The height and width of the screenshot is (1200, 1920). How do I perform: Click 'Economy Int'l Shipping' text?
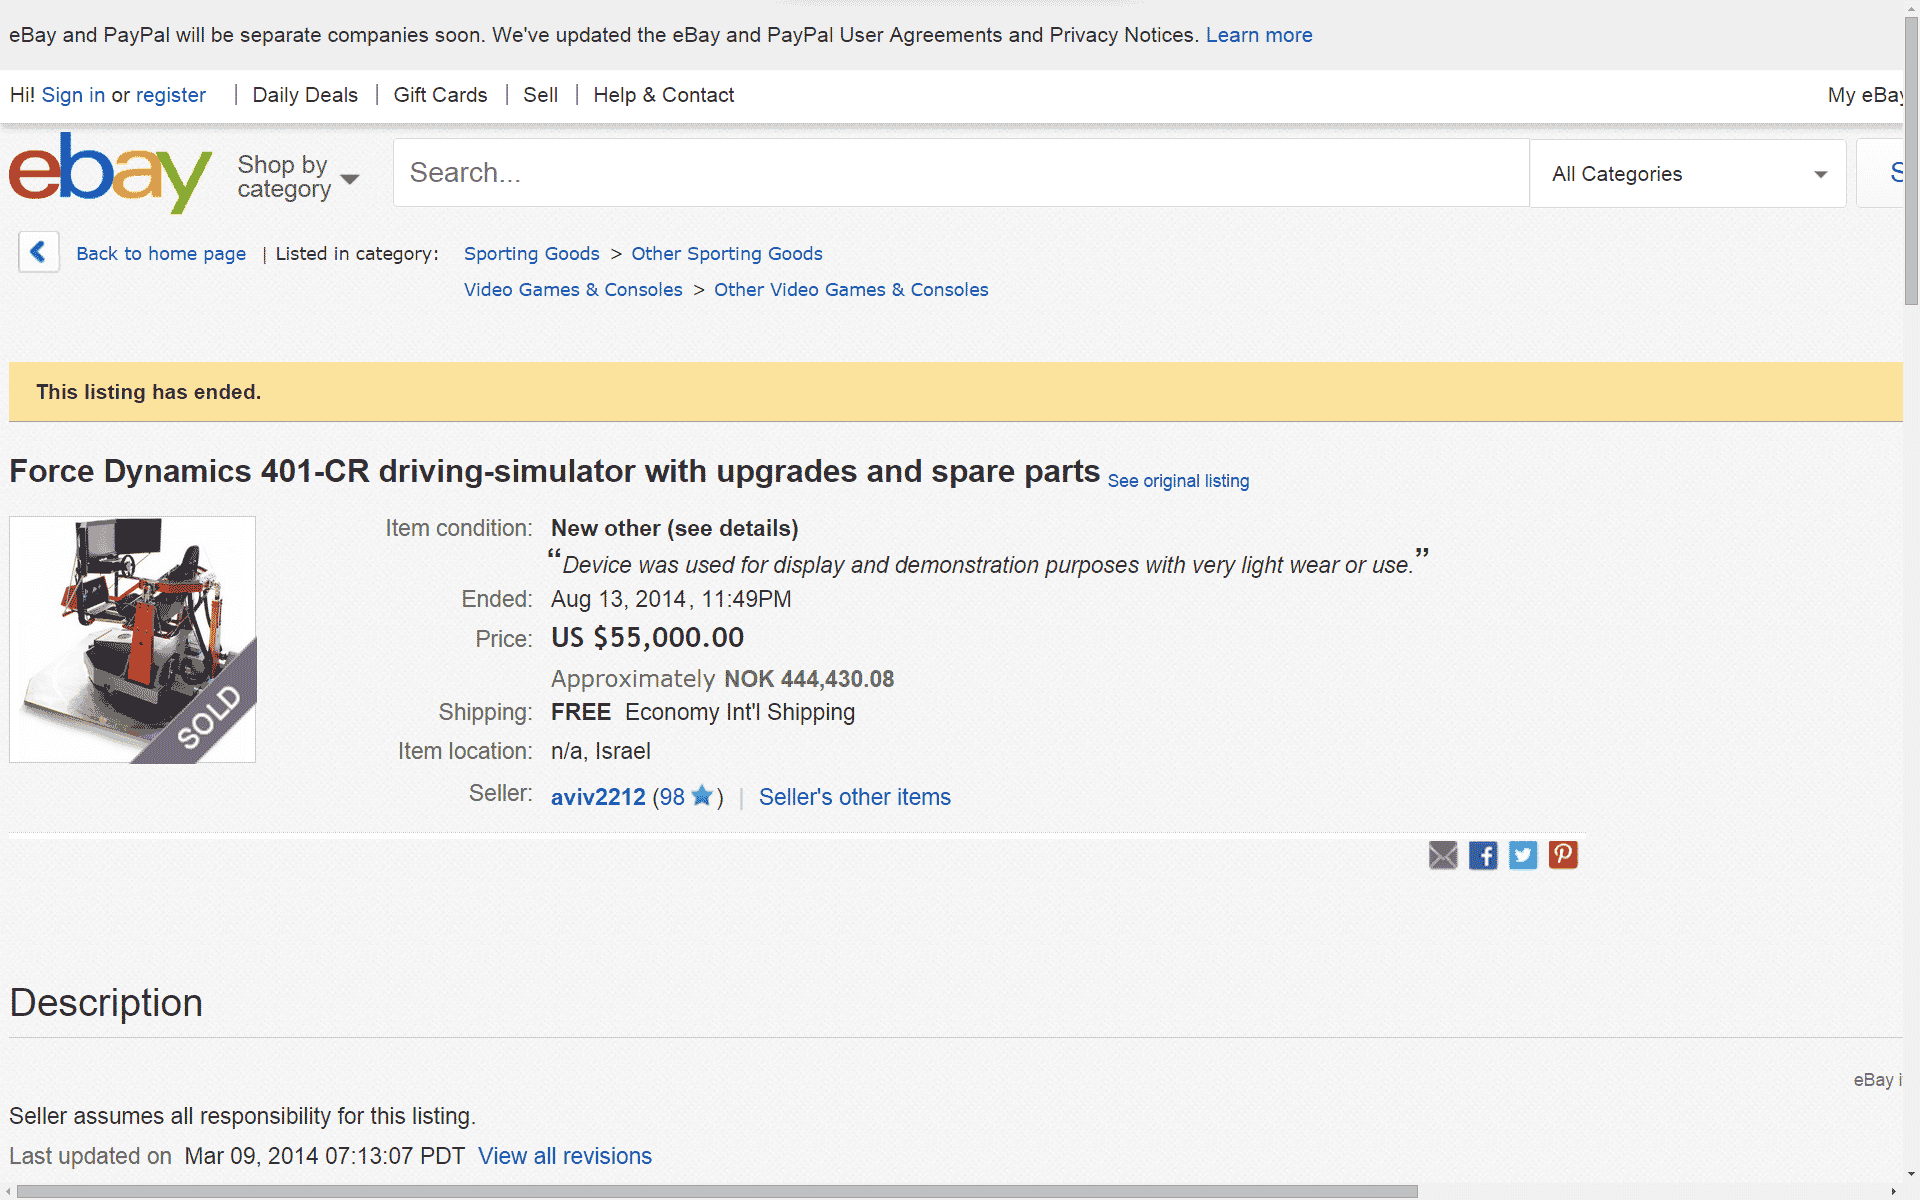740,712
